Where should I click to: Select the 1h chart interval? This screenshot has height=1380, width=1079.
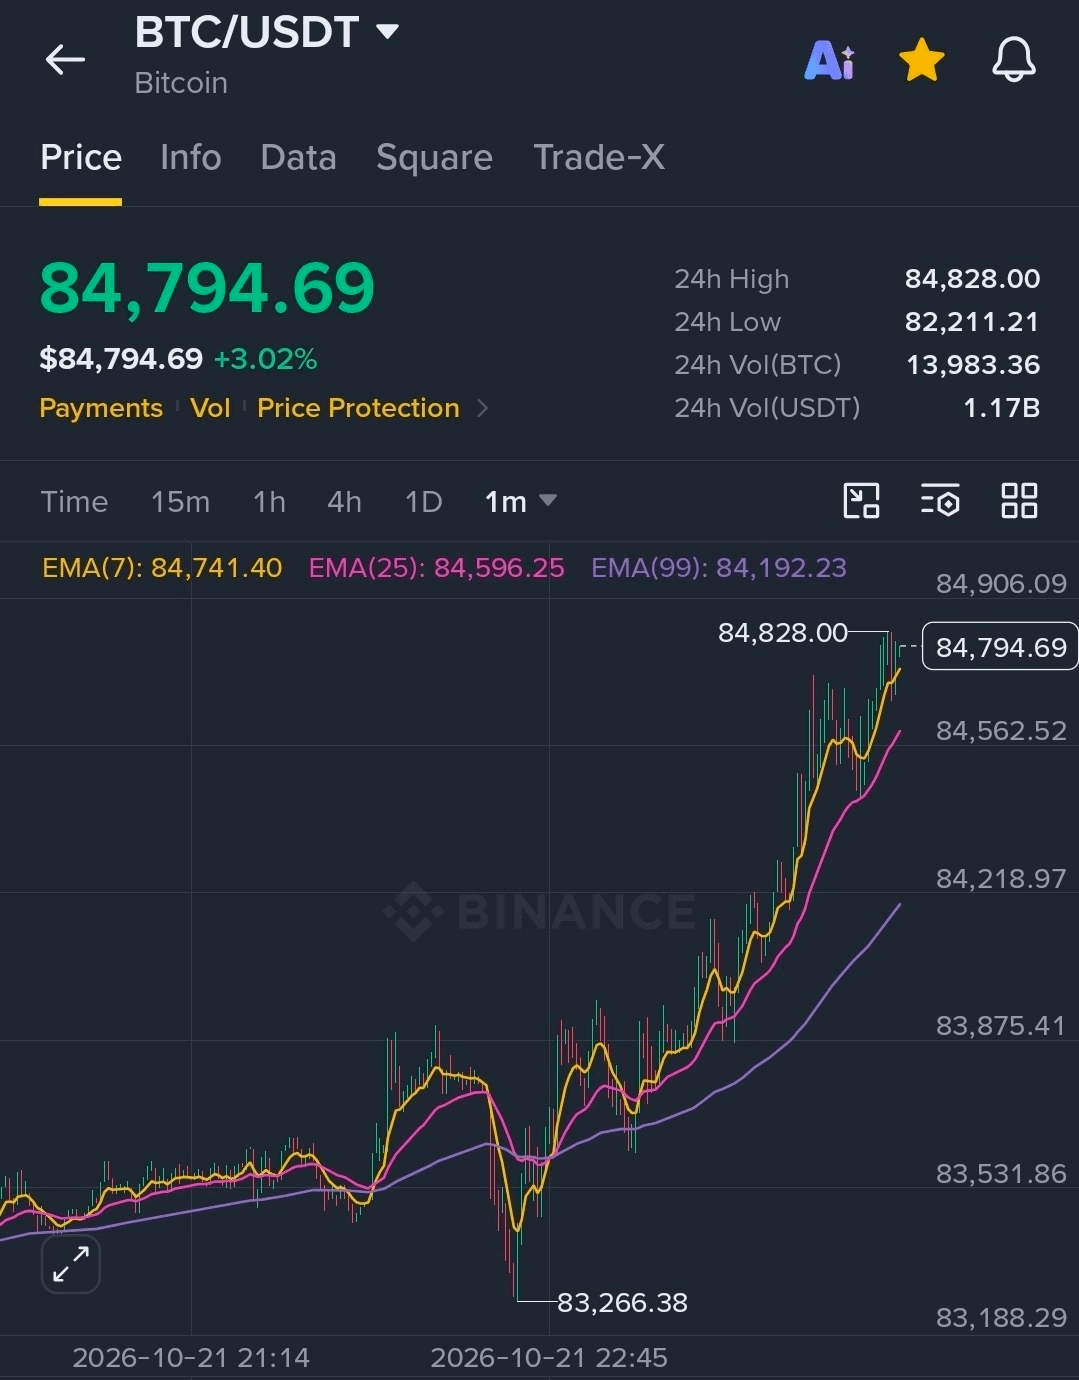(x=269, y=502)
